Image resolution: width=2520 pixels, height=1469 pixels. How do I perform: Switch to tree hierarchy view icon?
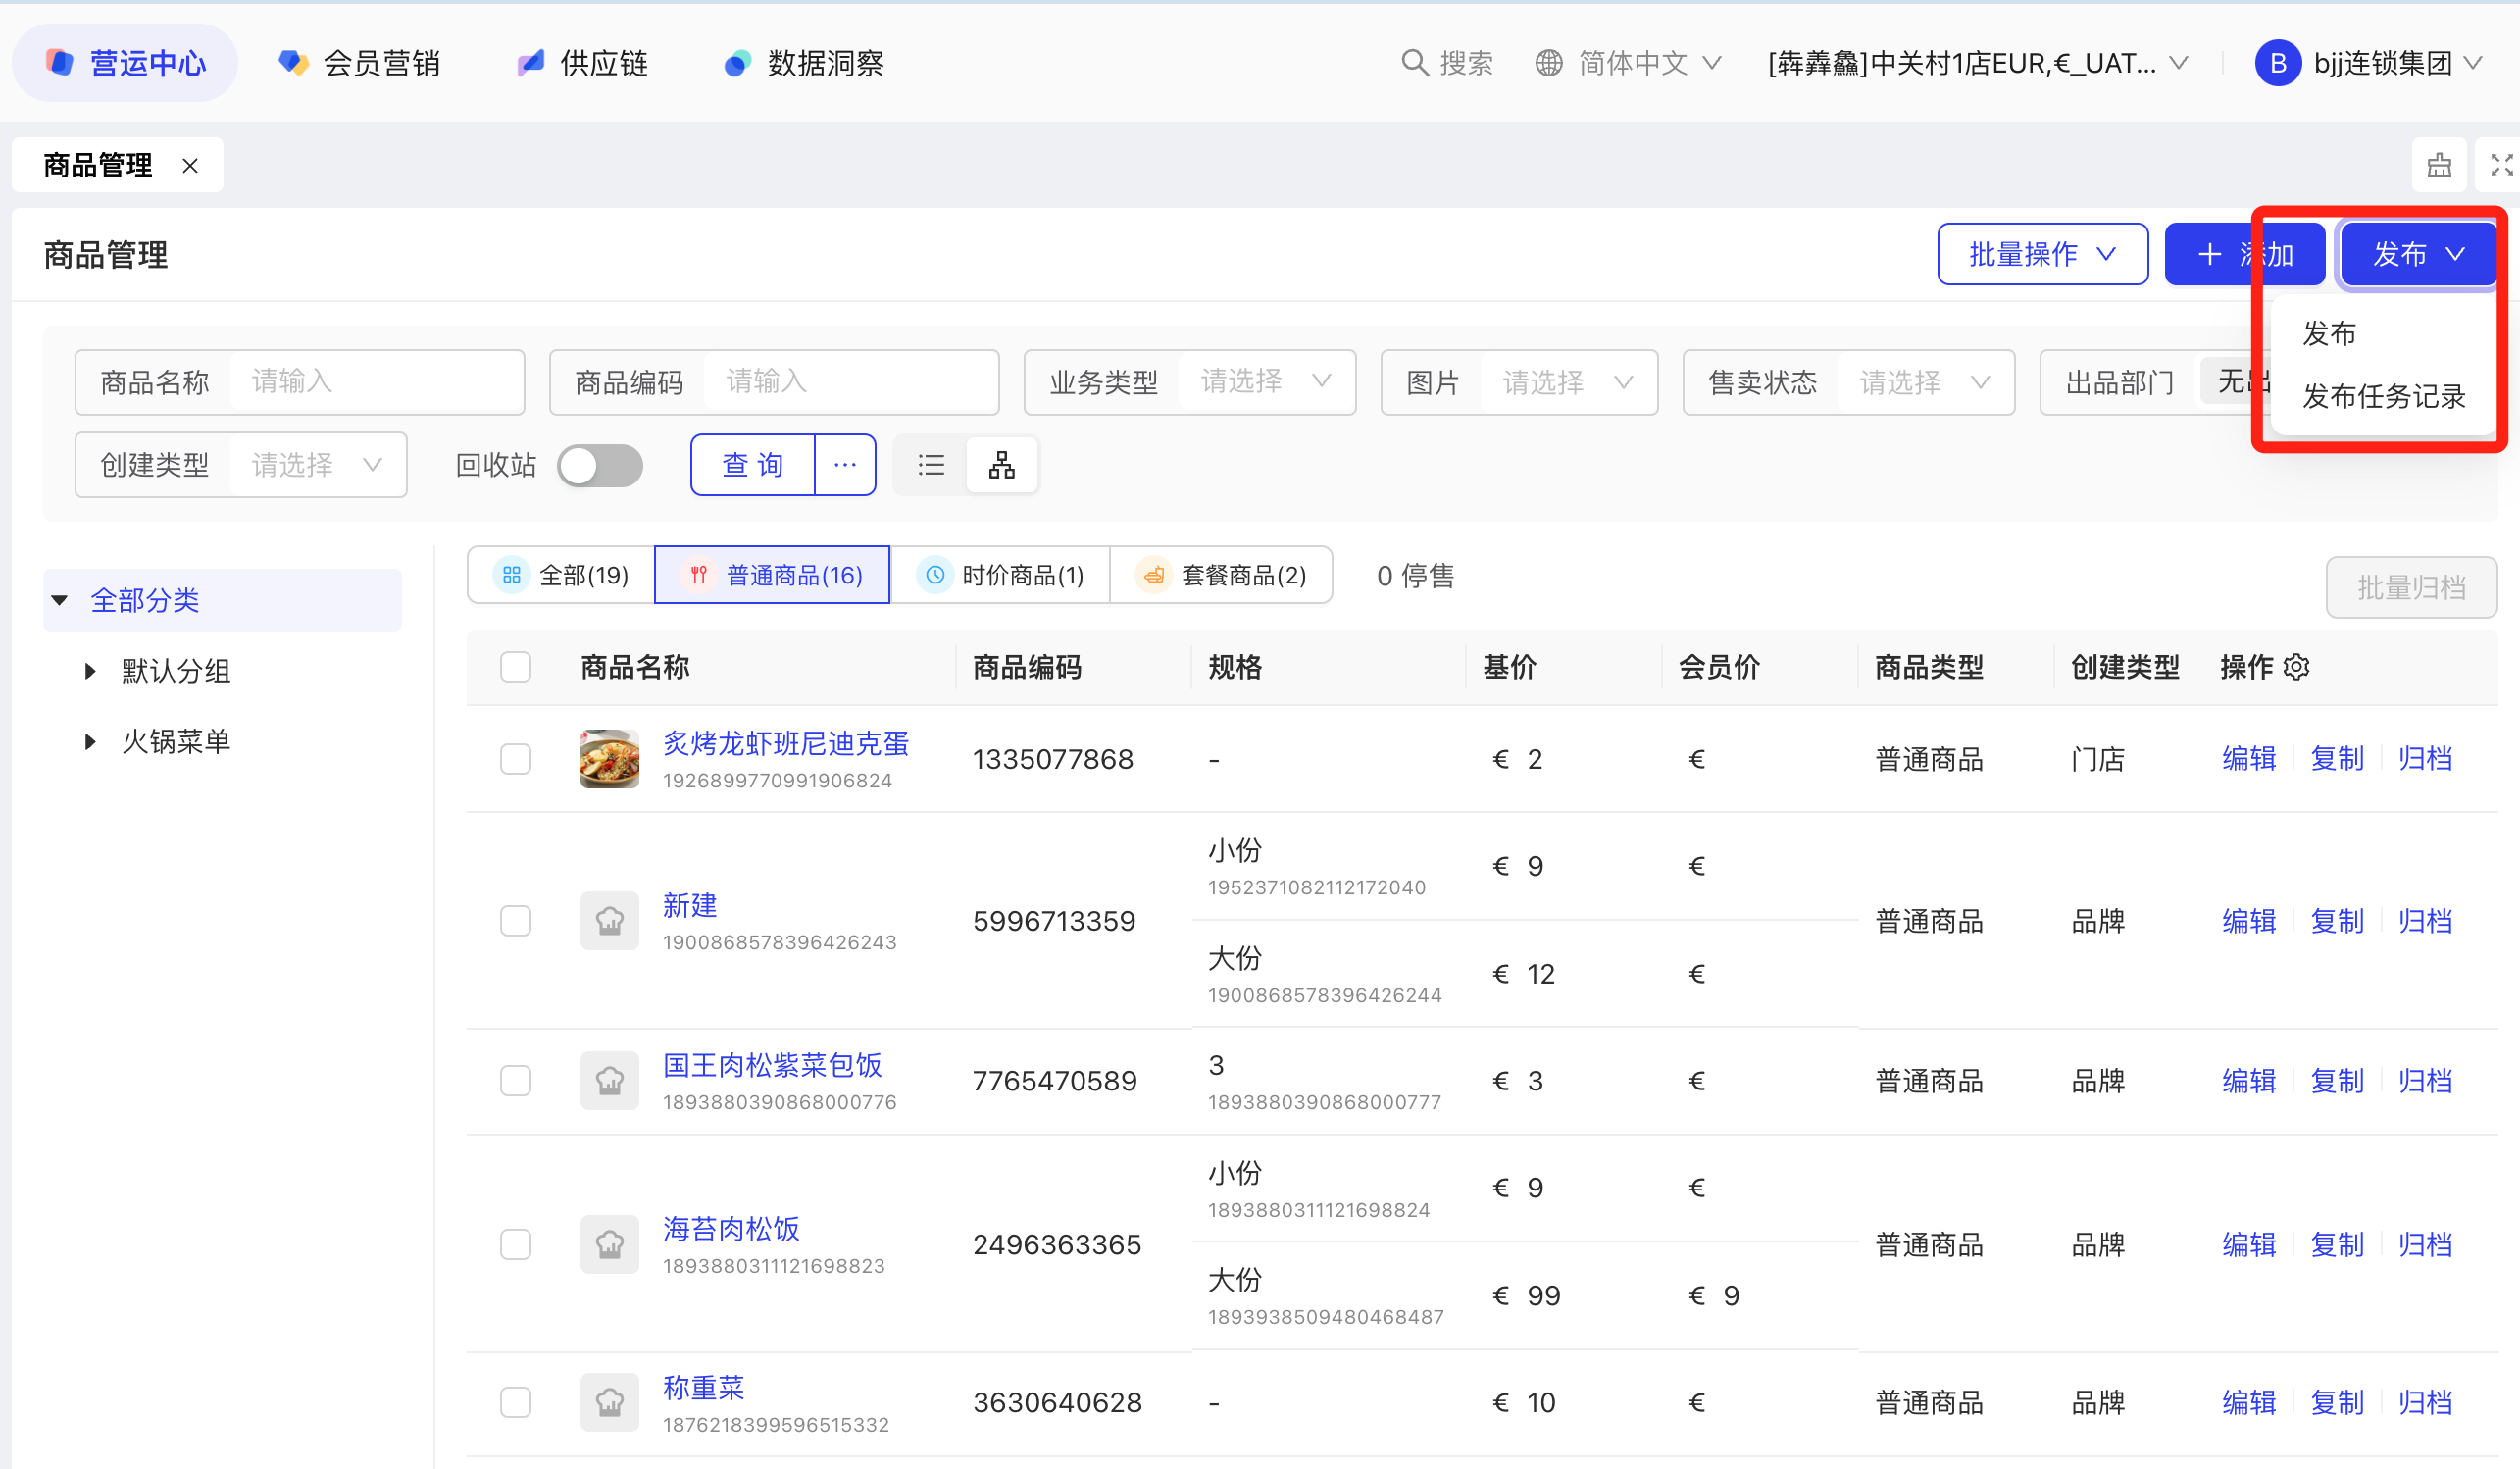click(1001, 465)
